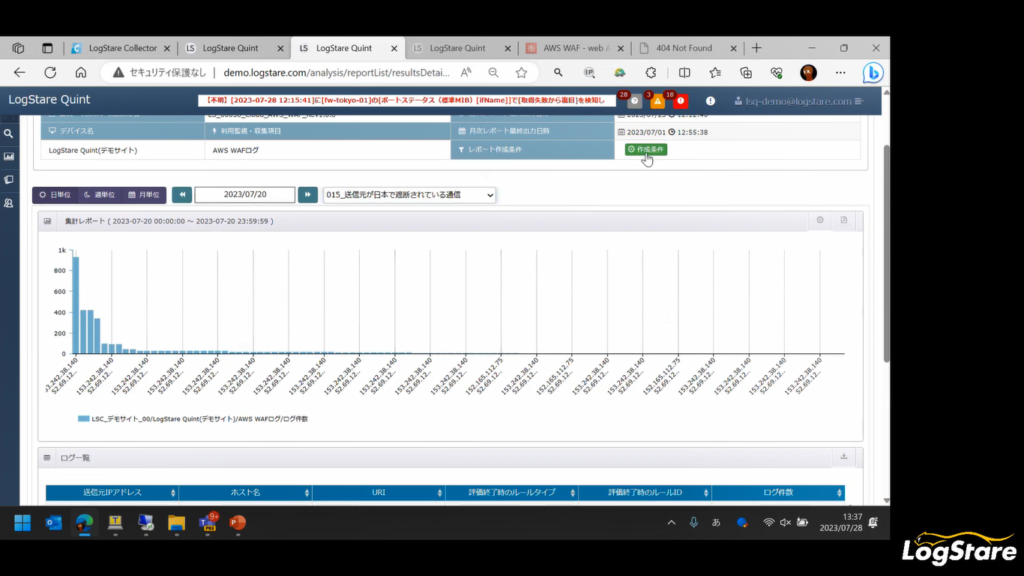1024x576 pixels.
Task: Open browser settings three-dot menu
Action: 840,72
